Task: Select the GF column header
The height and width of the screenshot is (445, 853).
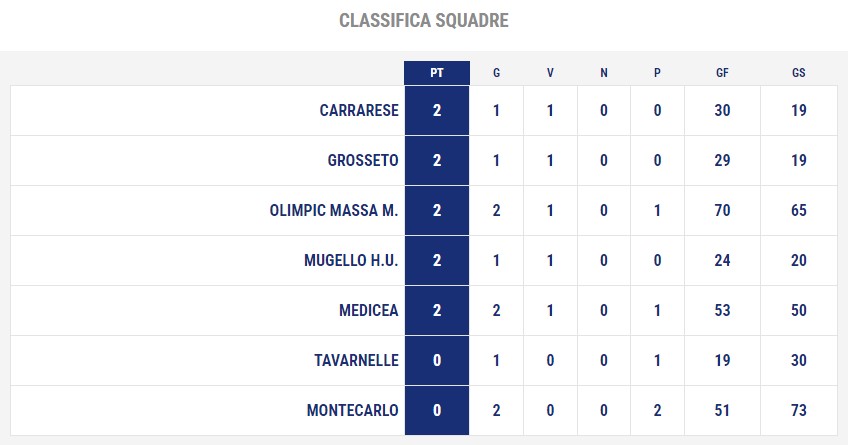Action: coord(722,73)
